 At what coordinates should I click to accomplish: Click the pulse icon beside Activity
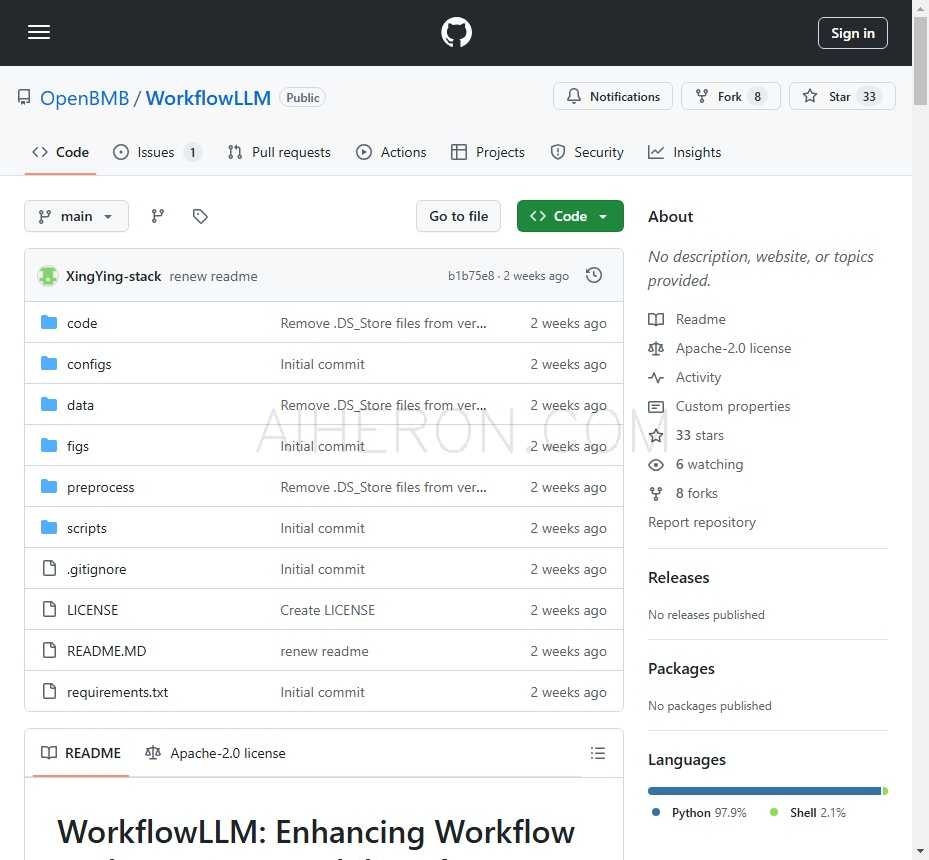[656, 377]
